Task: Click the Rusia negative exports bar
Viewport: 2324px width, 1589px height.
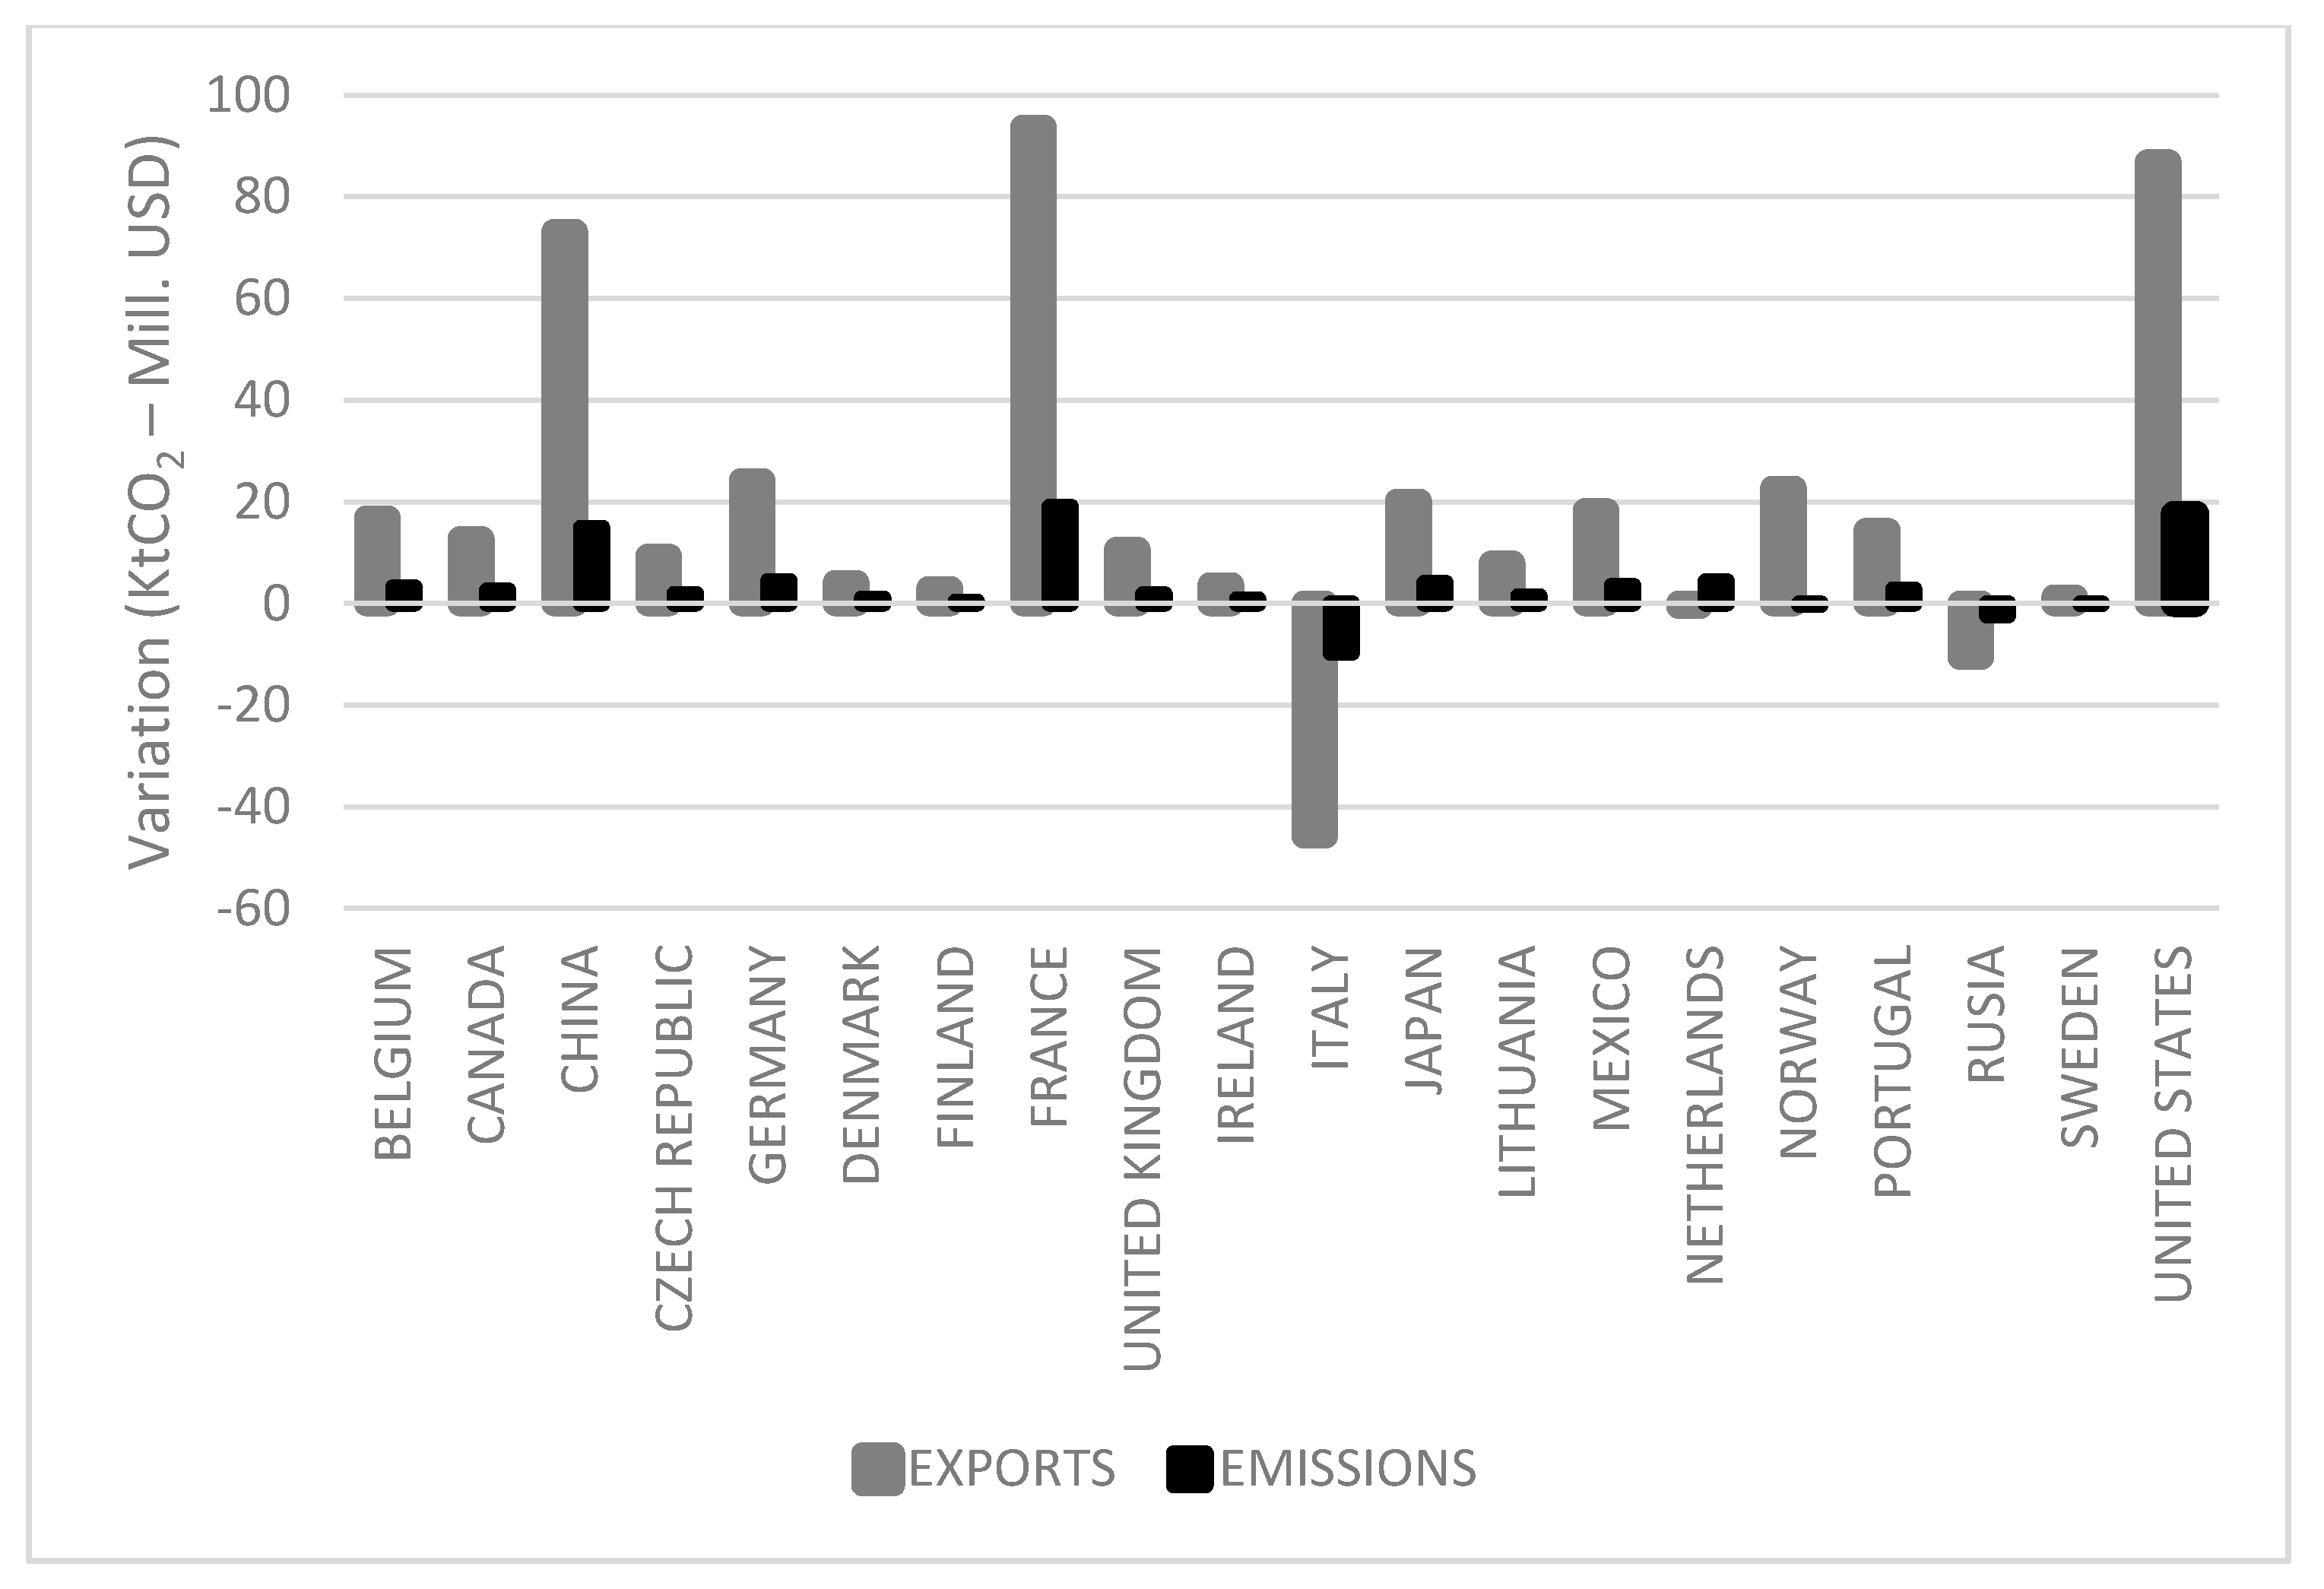Action: [x=1970, y=630]
